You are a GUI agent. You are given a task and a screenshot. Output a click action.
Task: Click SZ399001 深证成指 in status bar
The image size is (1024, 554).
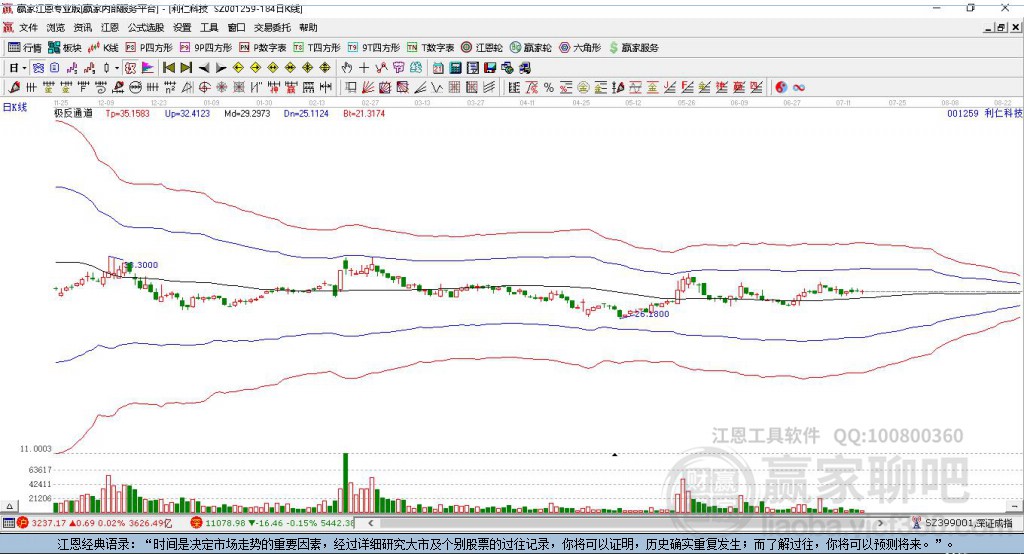[968, 523]
